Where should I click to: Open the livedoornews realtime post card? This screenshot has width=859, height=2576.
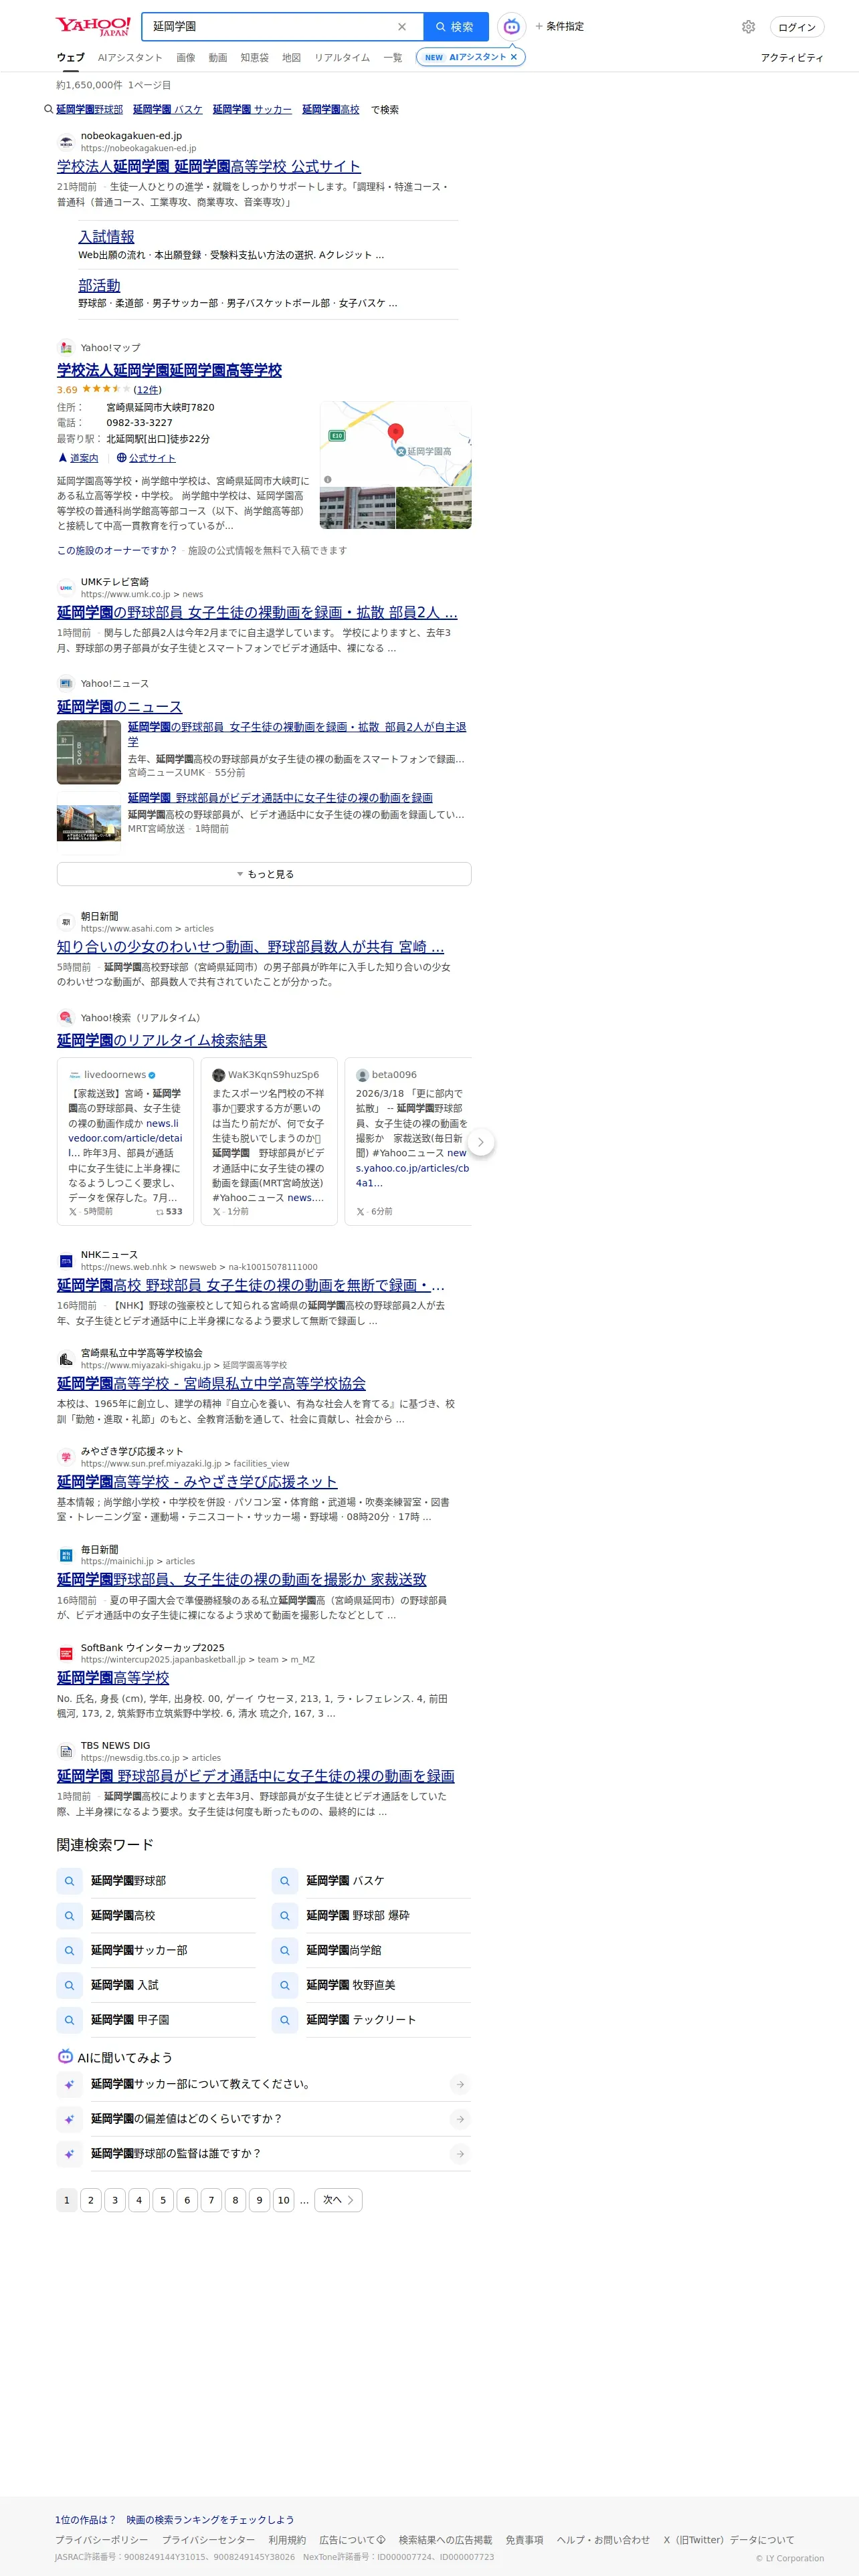click(125, 1141)
